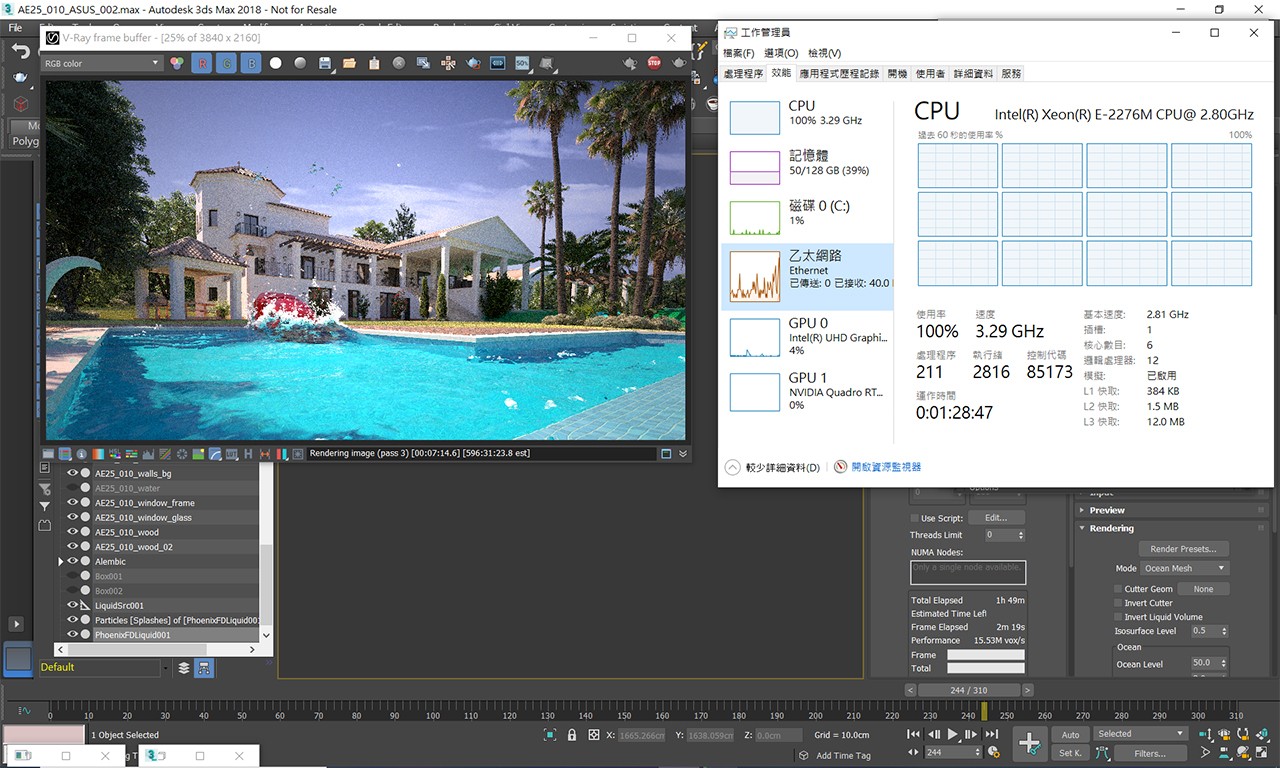Open the Mode Ocean Mesh dropdown

1184,568
